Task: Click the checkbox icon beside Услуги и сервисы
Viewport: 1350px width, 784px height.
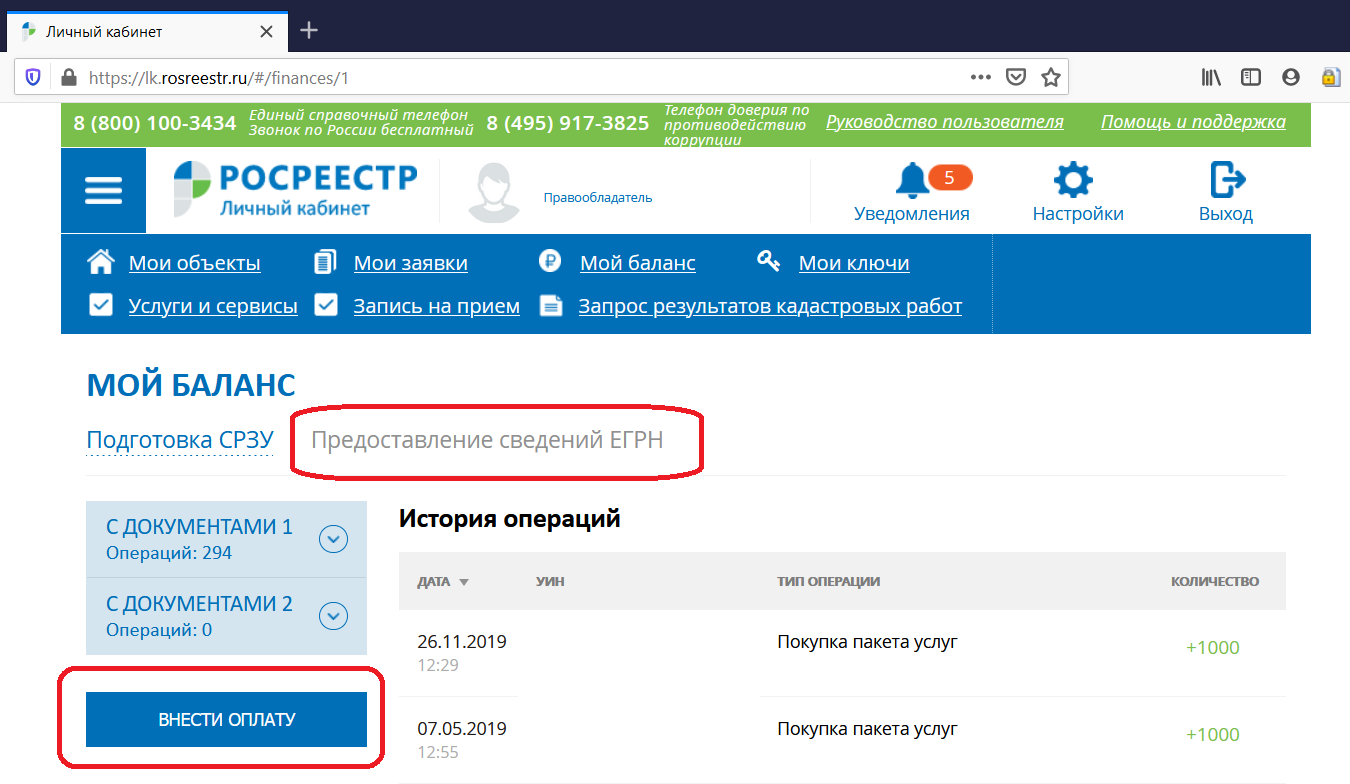Action: pyautogui.click(x=101, y=305)
